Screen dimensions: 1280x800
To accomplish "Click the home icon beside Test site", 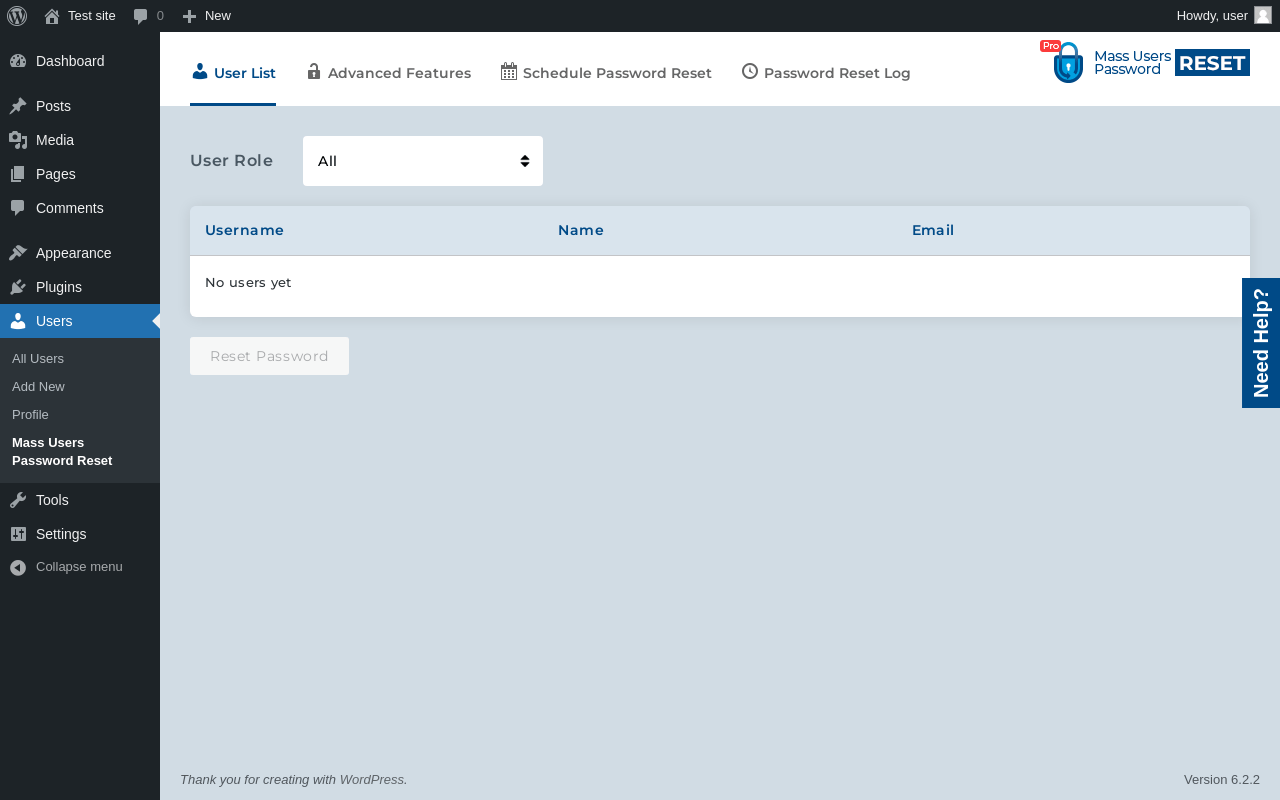I will 52,16.
